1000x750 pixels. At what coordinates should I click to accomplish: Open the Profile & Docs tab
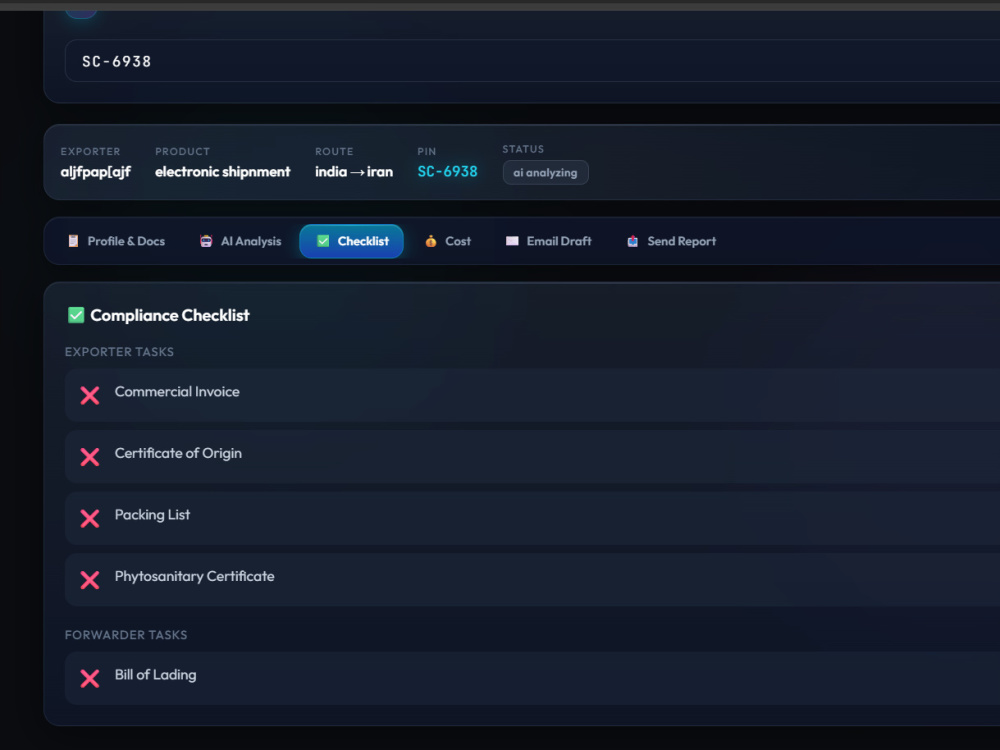click(x=116, y=241)
